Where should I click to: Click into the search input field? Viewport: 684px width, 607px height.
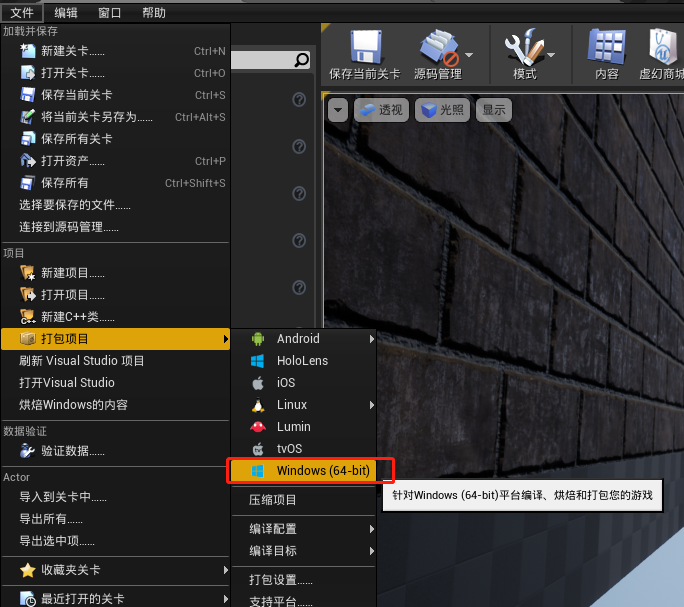[262, 60]
